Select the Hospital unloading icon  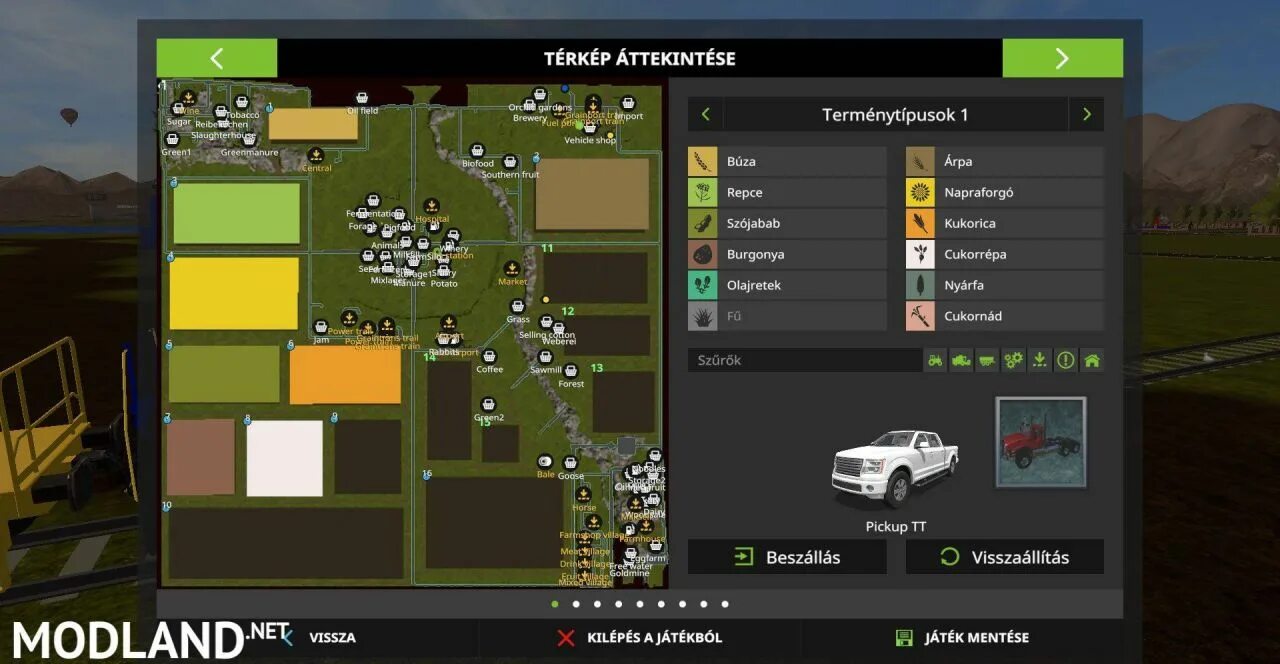tap(431, 206)
